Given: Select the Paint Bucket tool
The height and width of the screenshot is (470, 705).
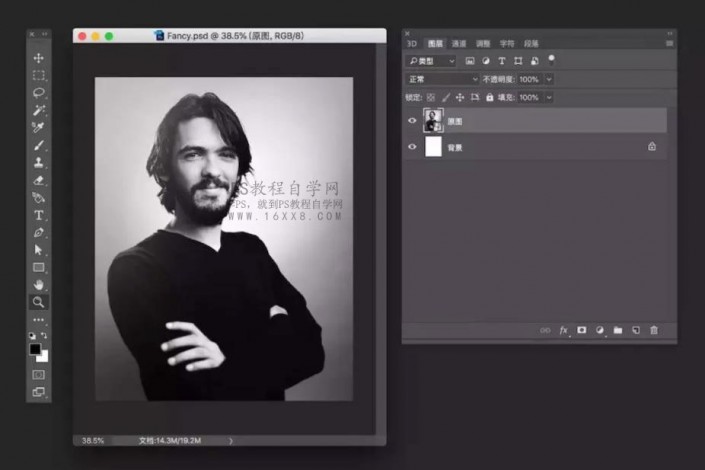Looking at the screenshot, I should click(39, 197).
